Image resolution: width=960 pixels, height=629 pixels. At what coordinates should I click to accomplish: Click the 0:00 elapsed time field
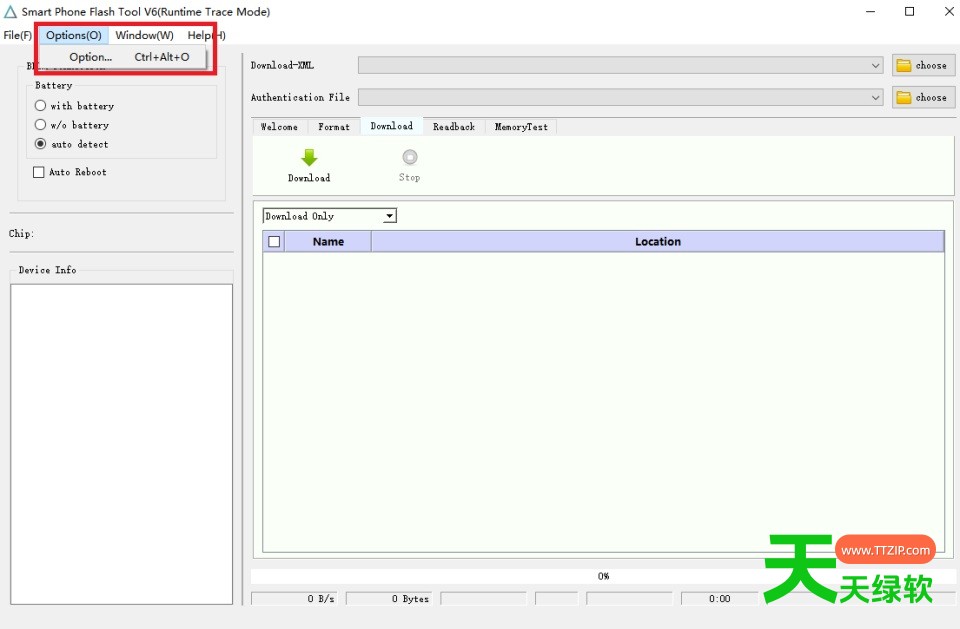click(x=719, y=598)
